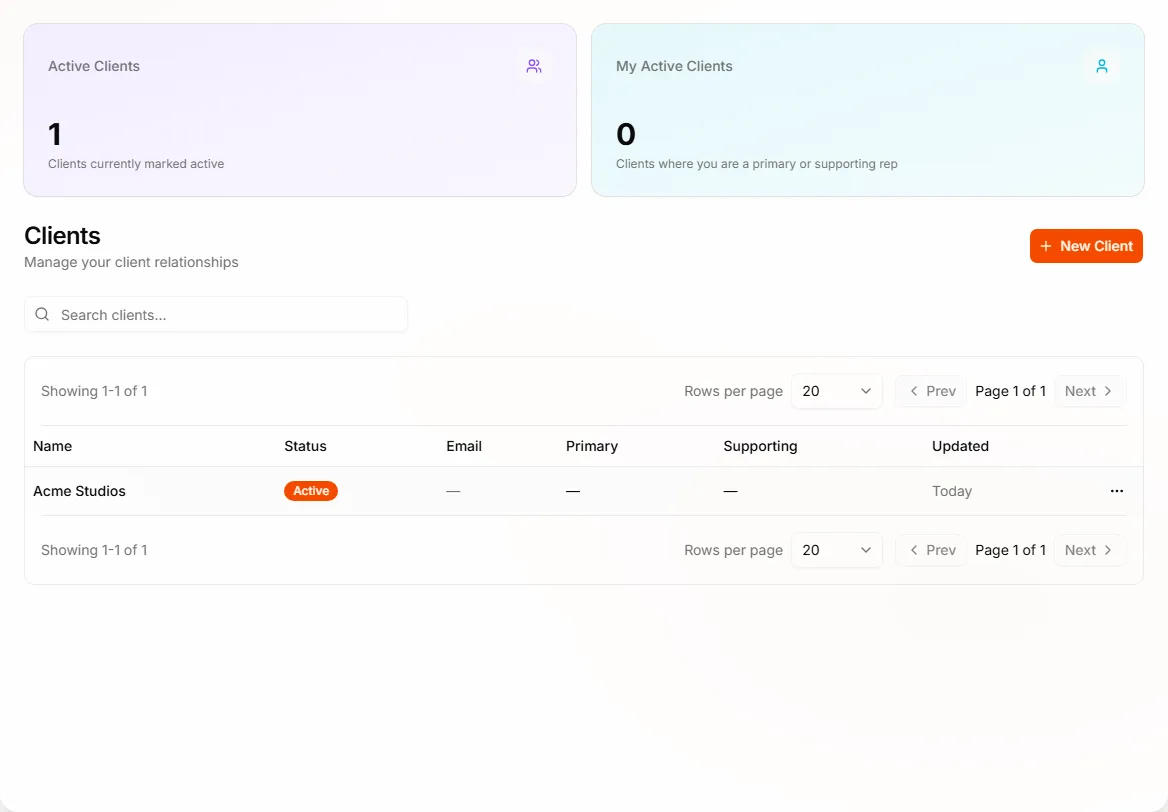Click the Today updated value for Acme Studios

[952, 491]
